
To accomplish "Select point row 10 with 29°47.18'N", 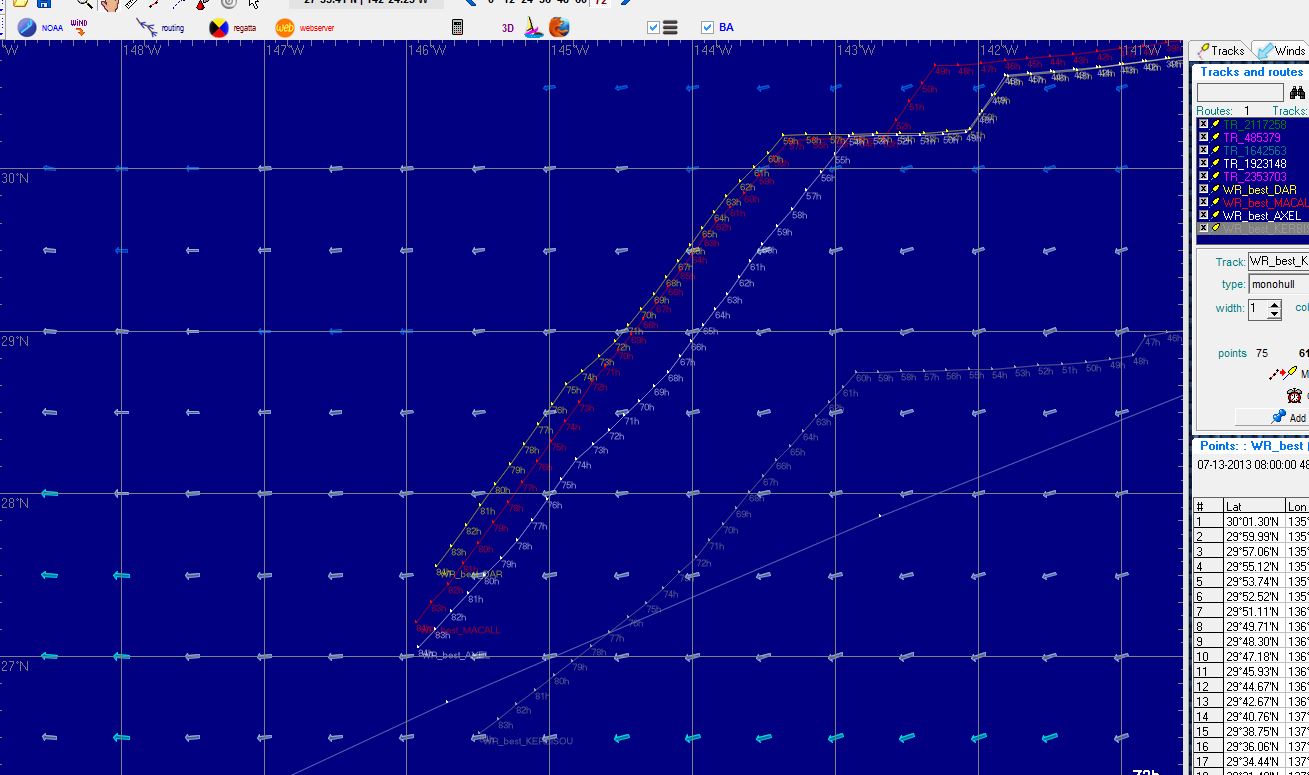I will coord(1251,656).
